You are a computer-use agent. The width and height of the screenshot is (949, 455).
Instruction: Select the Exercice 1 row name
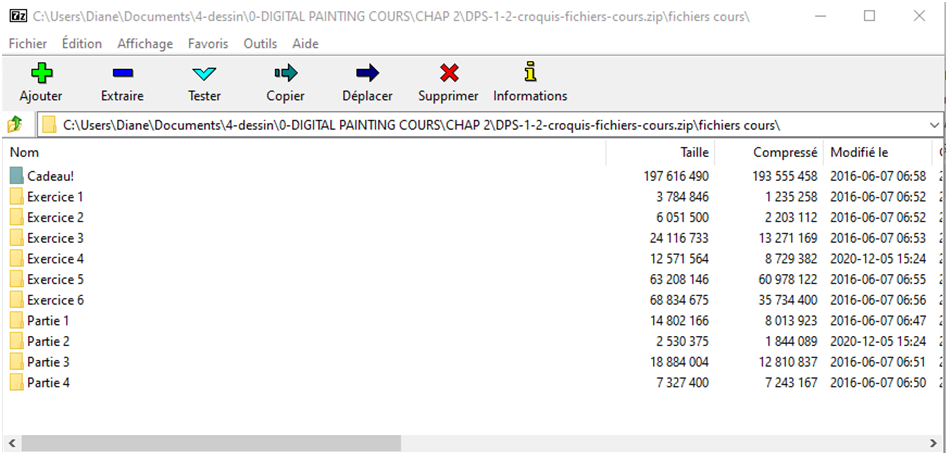55,197
